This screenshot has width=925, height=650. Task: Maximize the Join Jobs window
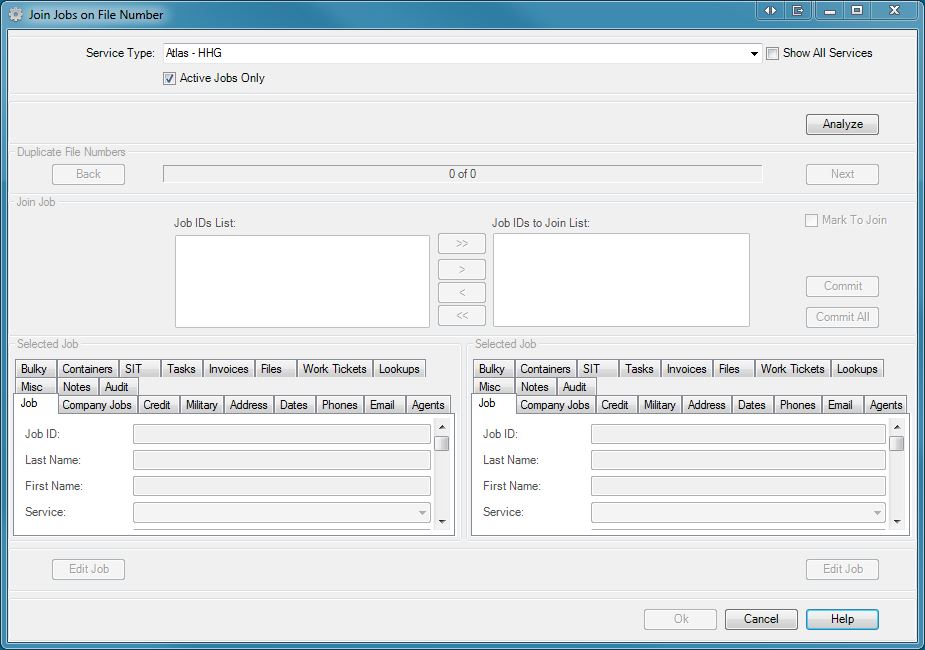click(857, 11)
